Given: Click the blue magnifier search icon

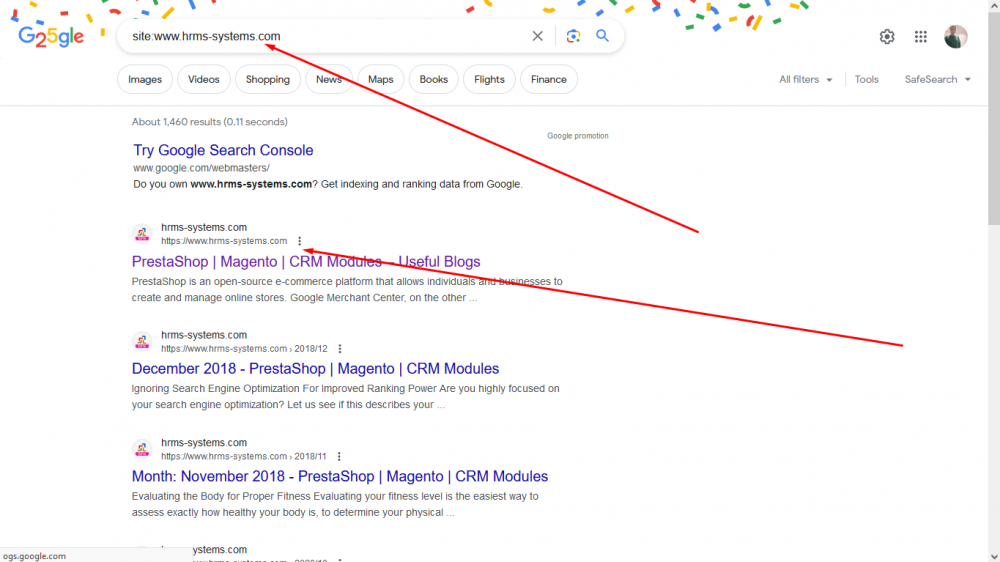Looking at the screenshot, I should [602, 36].
